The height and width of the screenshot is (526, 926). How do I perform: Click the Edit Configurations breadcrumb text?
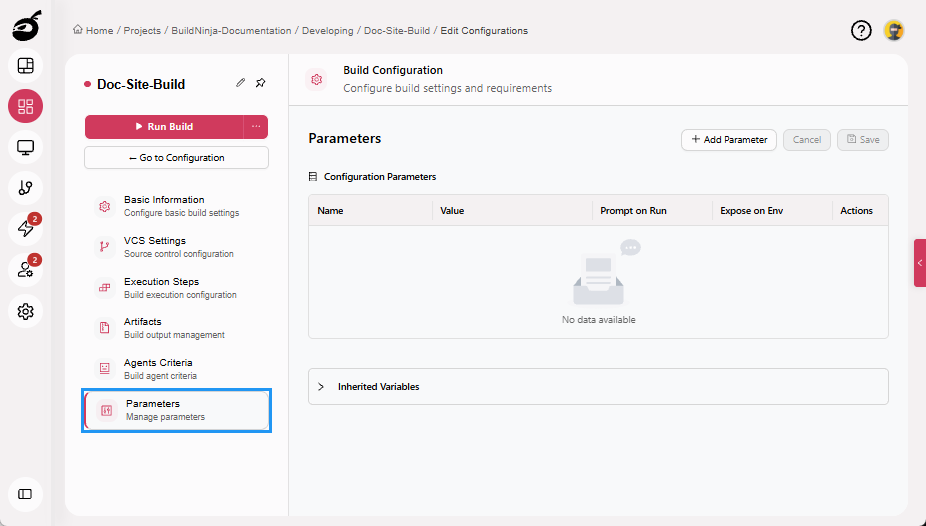point(484,31)
